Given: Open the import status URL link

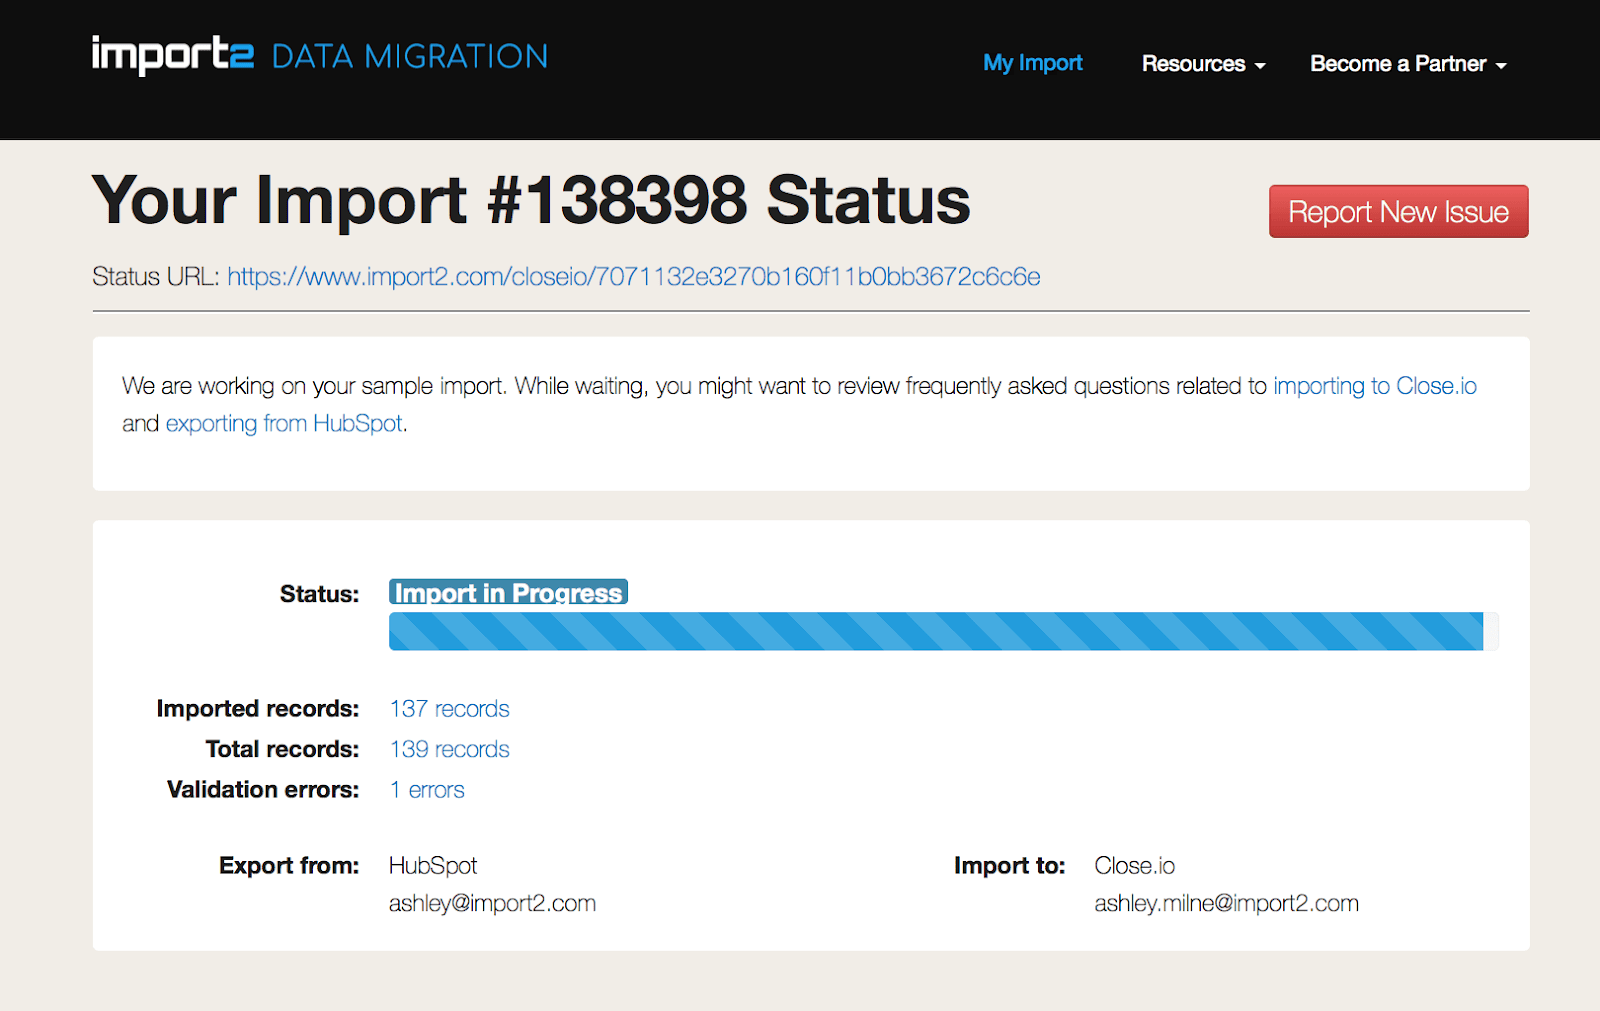Looking at the screenshot, I should (x=634, y=276).
